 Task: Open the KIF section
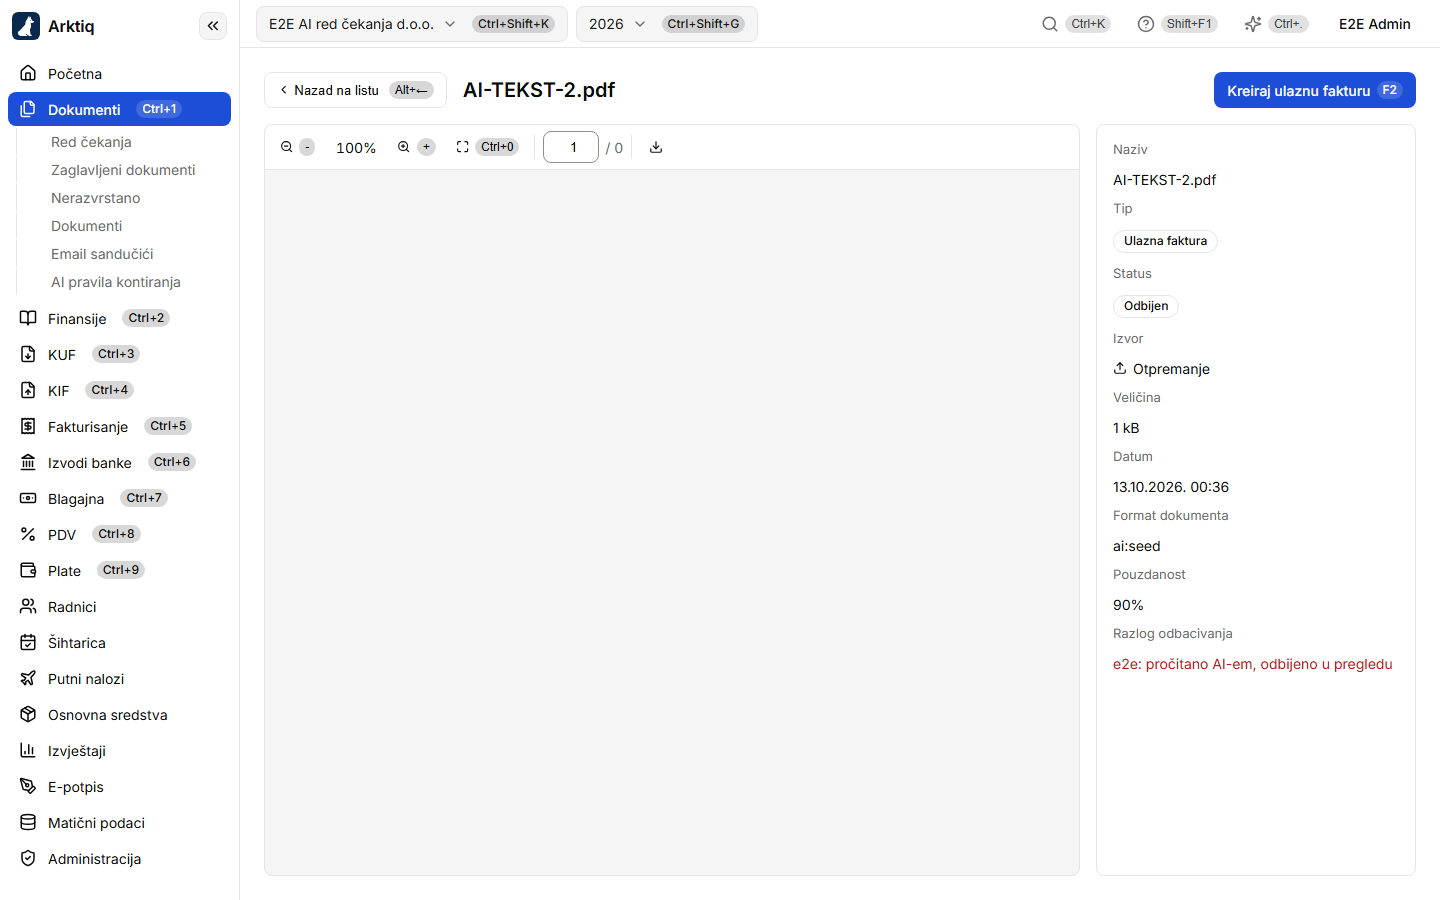[119, 390]
